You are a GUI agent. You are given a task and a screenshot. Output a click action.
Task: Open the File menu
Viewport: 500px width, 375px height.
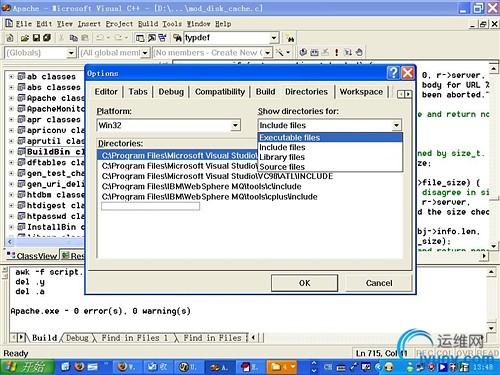(x=24, y=24)
